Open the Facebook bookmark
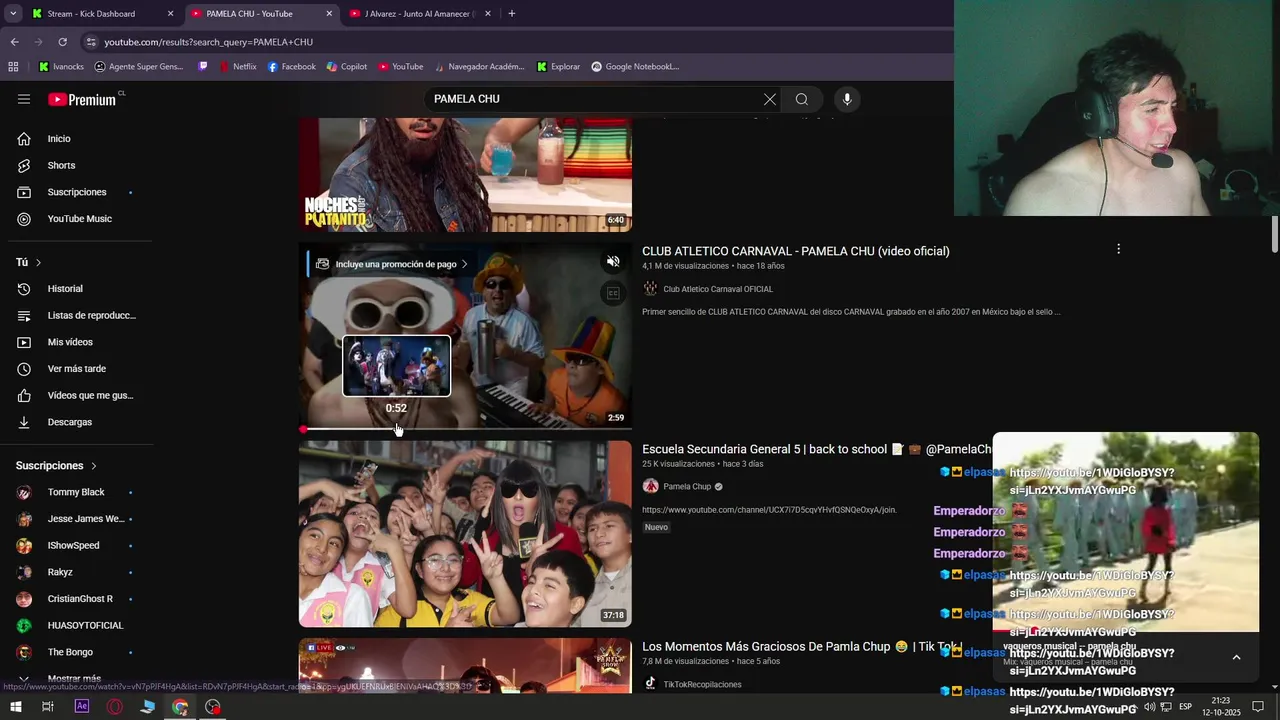This screenshot has width=1280, height=720. coord(291,67)
